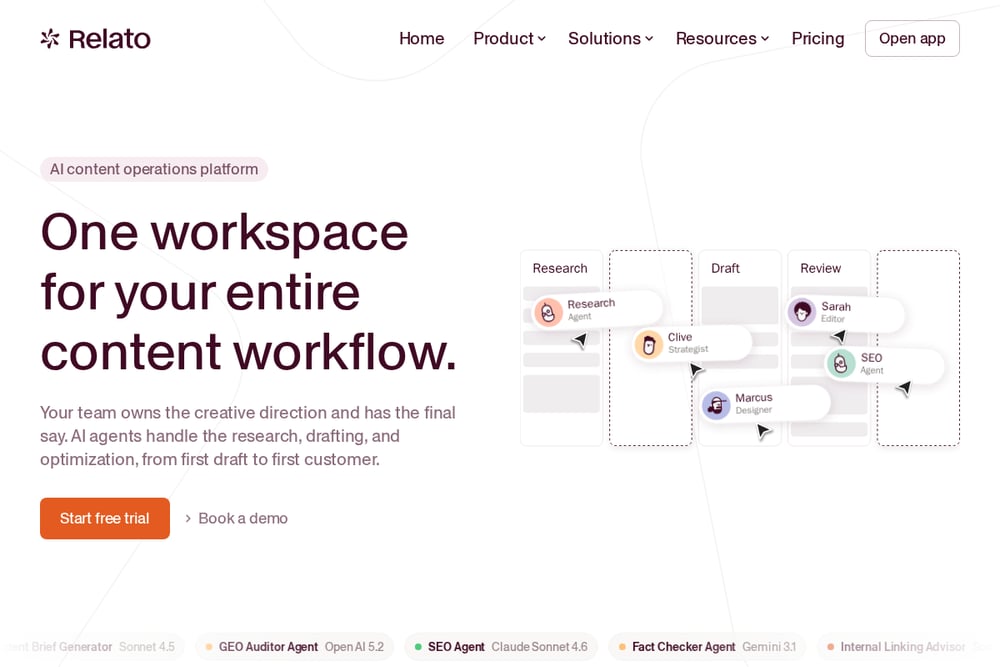Click the Marcus Designer avatar icon

coord(716,405)
